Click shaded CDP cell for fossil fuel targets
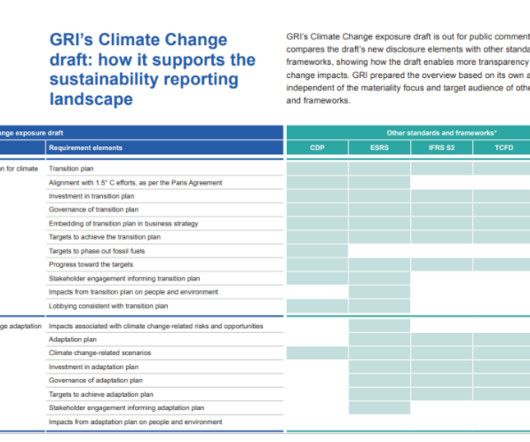530x442 pixels. point(317,251)
